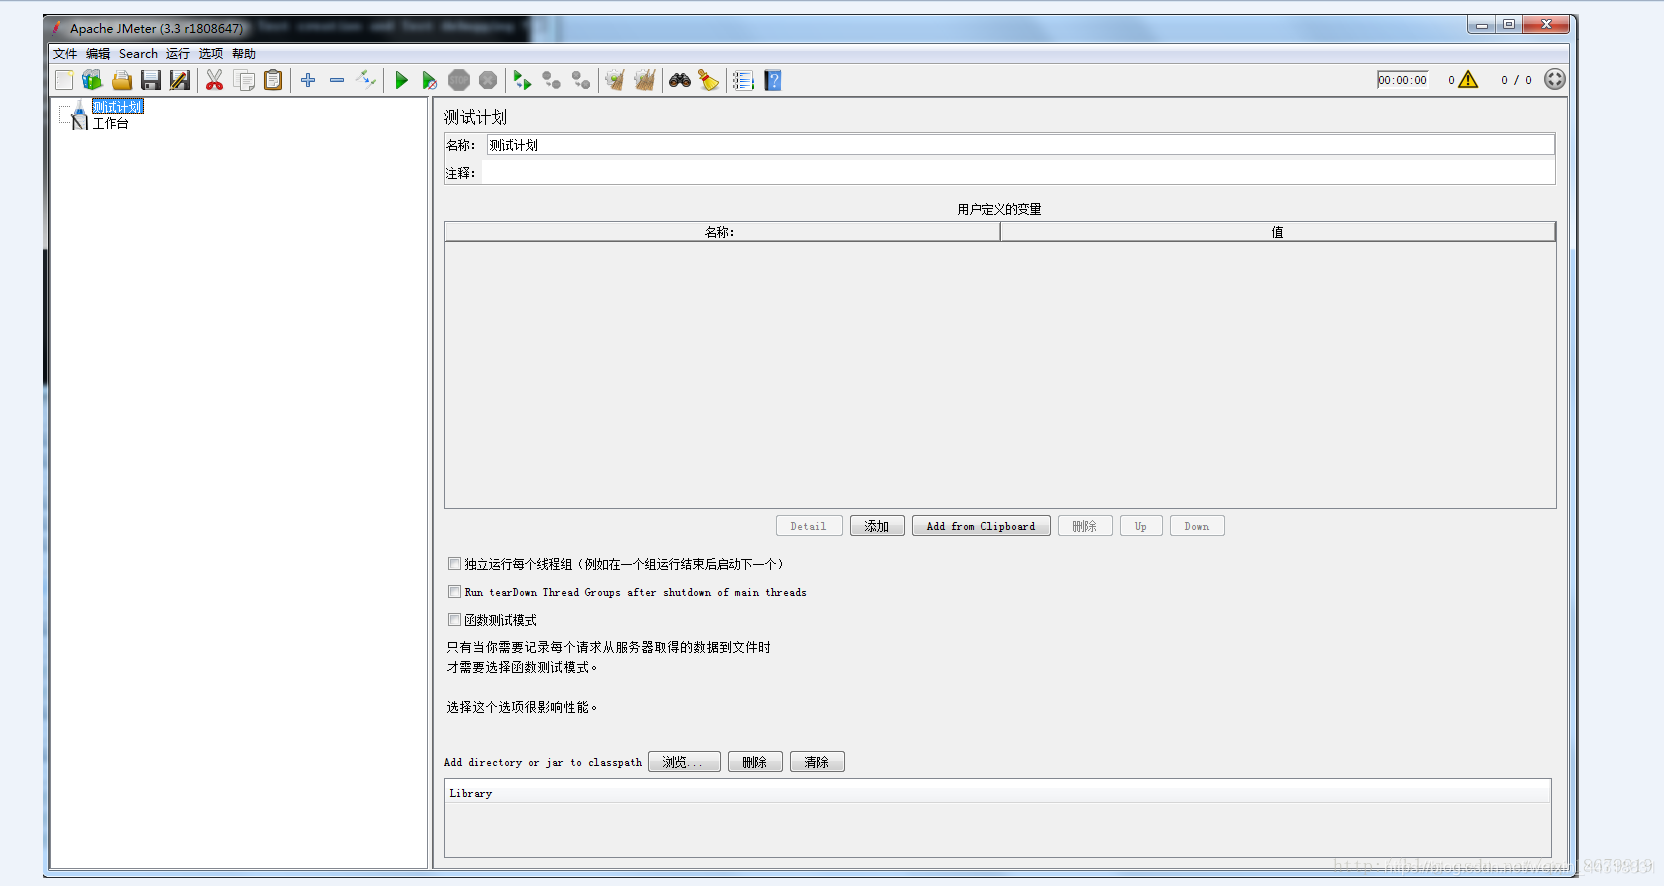Create a new test plan with New icon
Image resolution: width=1664 pixels, height=886 pixels.
tap(64, 80)
